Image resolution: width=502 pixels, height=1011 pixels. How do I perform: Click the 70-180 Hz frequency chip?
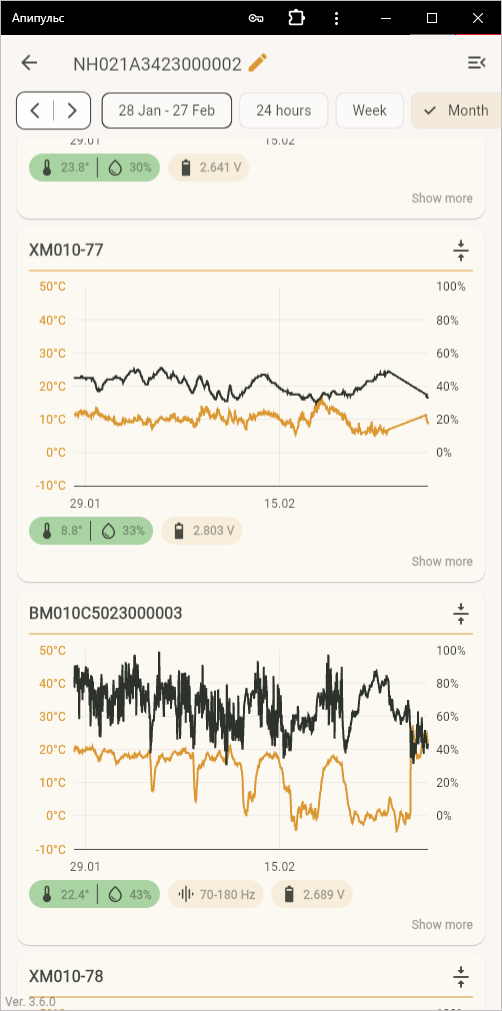coord(216,894)
